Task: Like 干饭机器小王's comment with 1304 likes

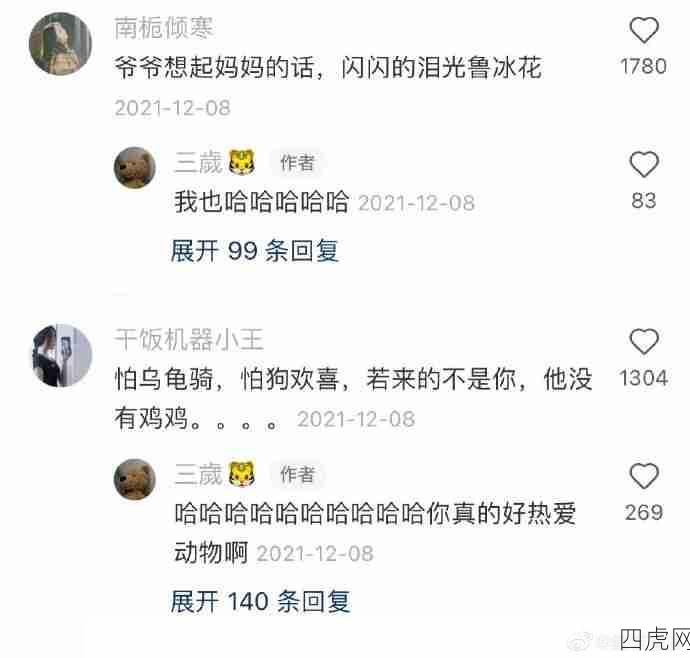Action: click(x=644, y=342)
